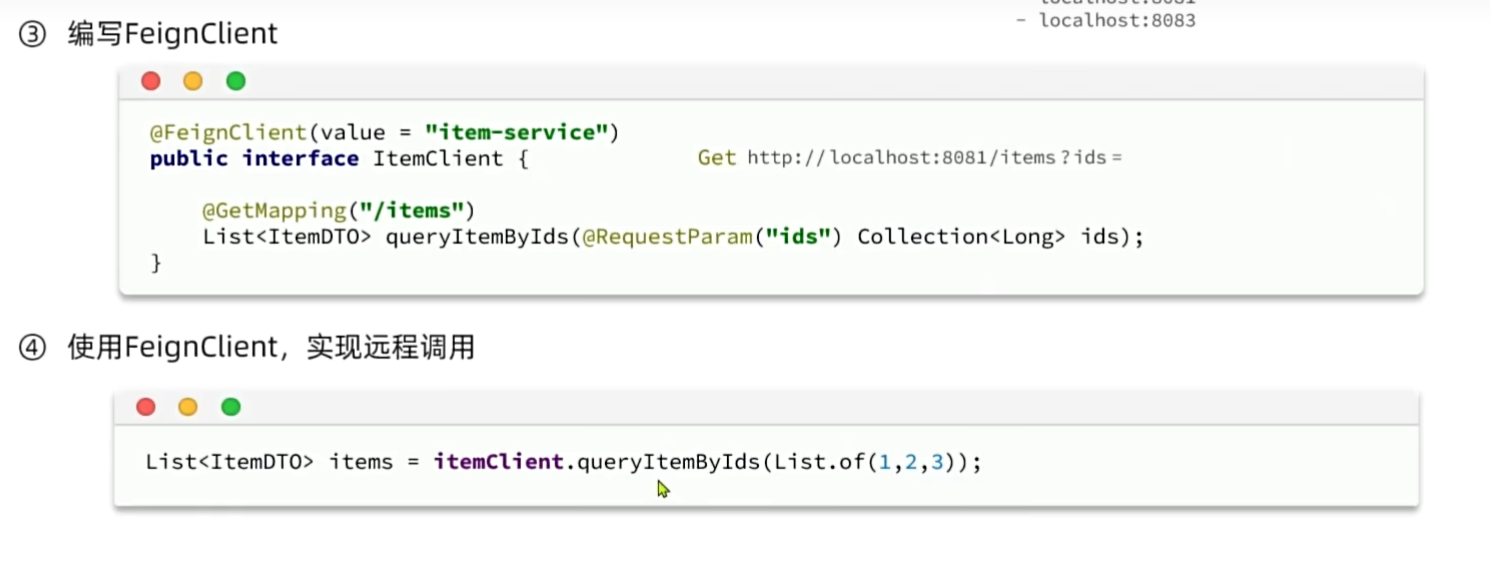Click the green dot in the List.of code window

[231, 406]
